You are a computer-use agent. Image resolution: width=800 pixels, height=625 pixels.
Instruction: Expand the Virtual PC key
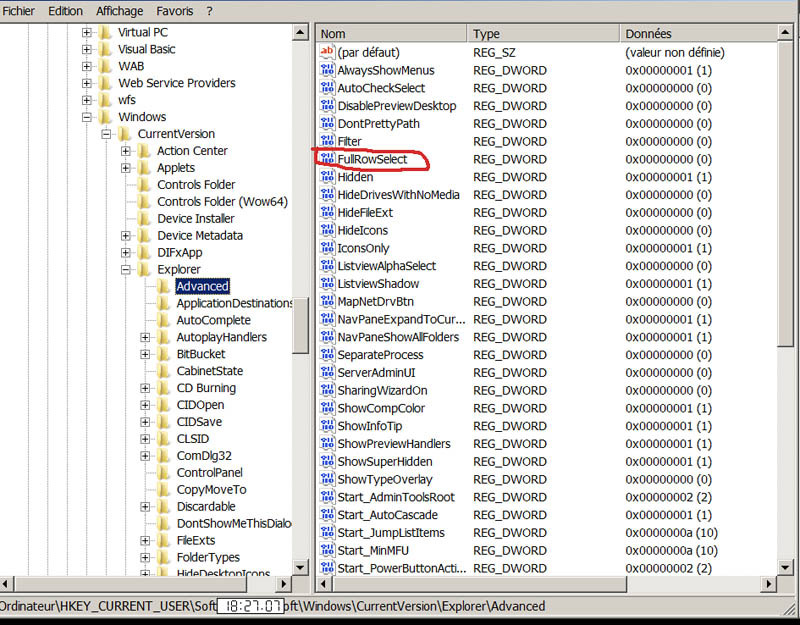[87, 32]
